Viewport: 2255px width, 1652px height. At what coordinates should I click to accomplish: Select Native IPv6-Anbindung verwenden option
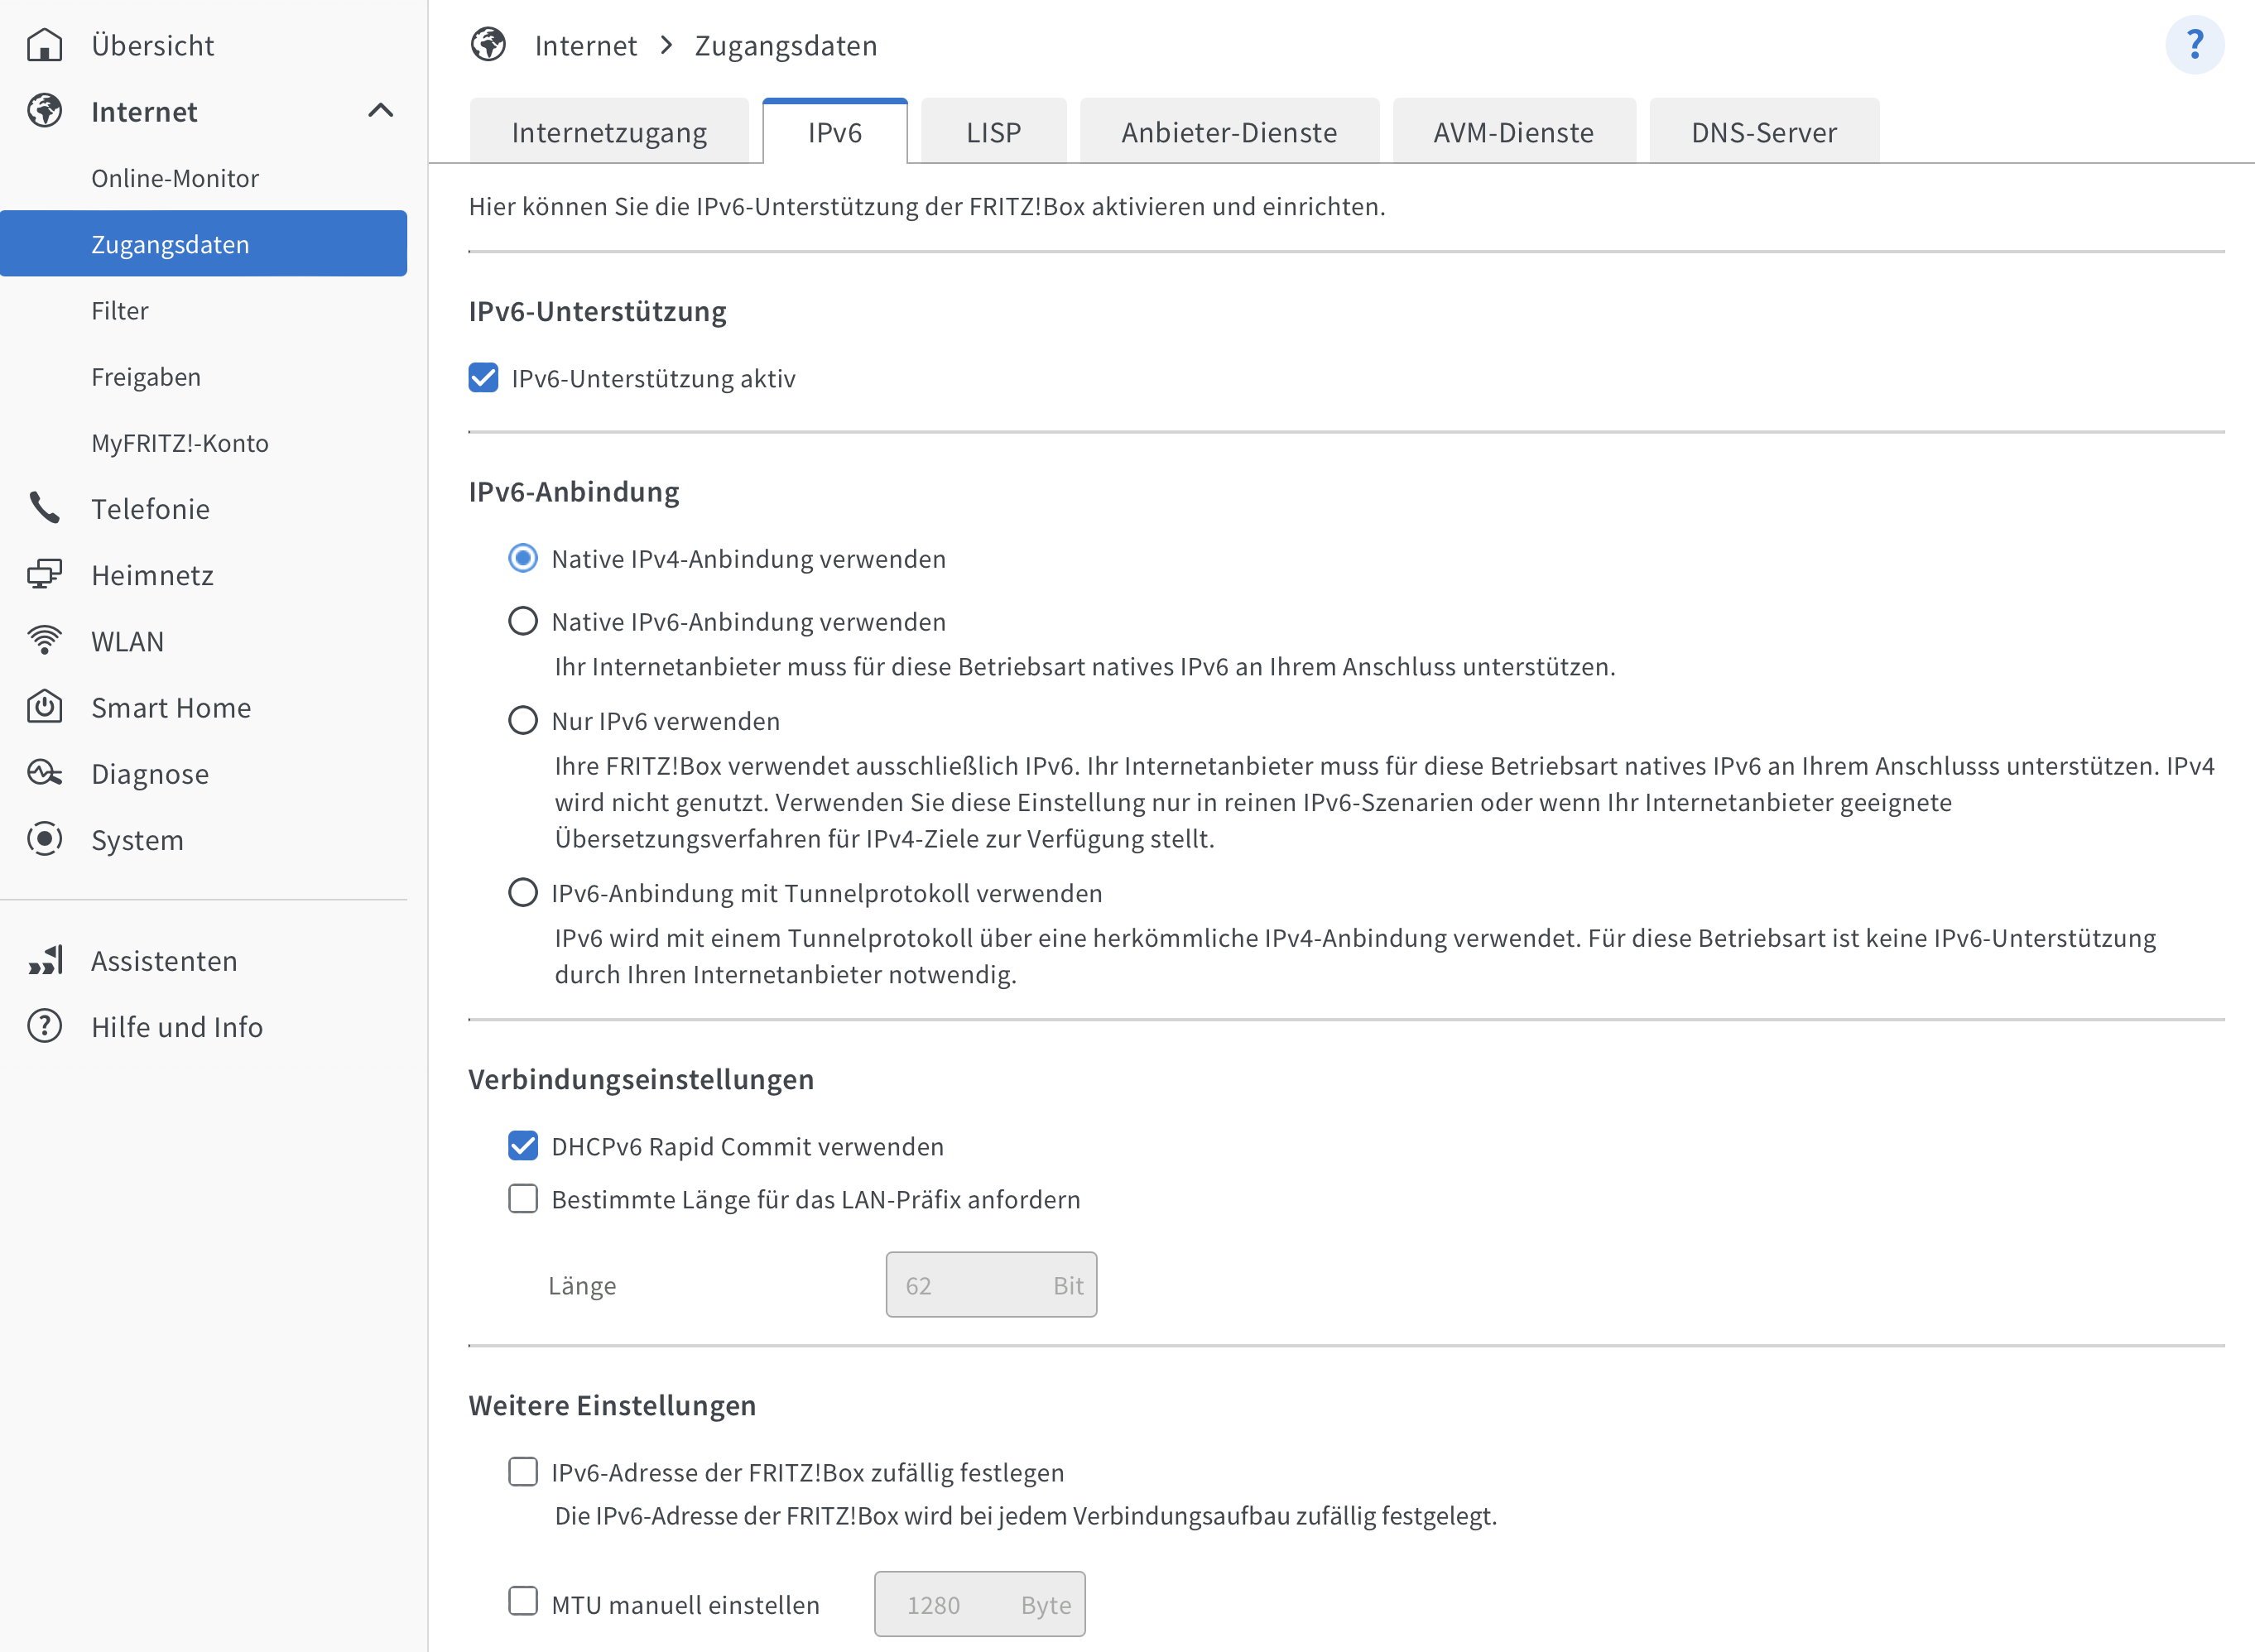coord(523,621)
